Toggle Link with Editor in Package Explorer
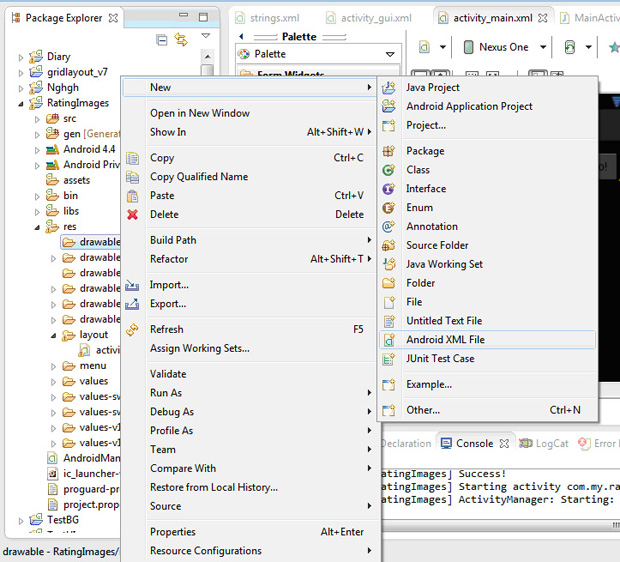The height and width of the screenshot is (562, 620). point(181,40)
